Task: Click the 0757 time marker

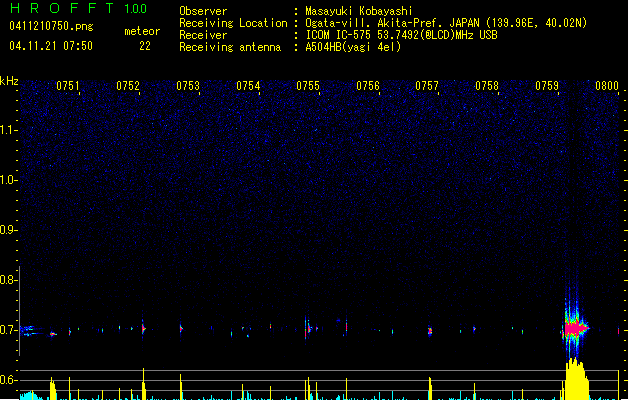Action: coord(427,86)
